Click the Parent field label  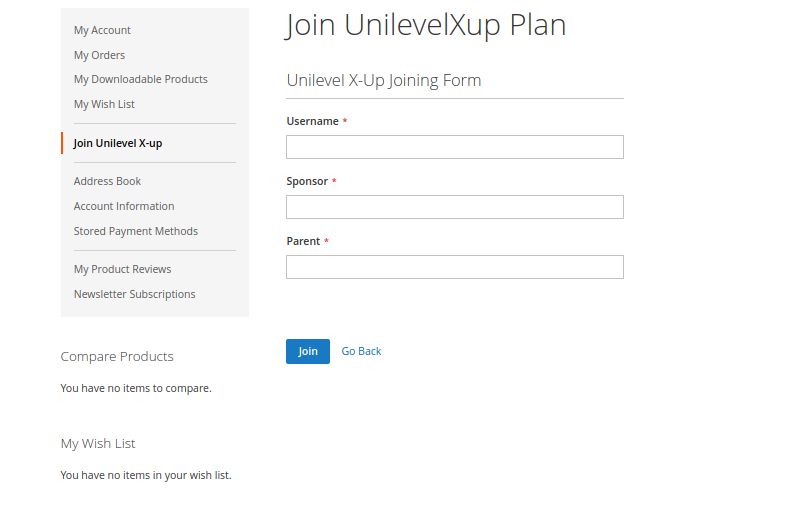303,241
